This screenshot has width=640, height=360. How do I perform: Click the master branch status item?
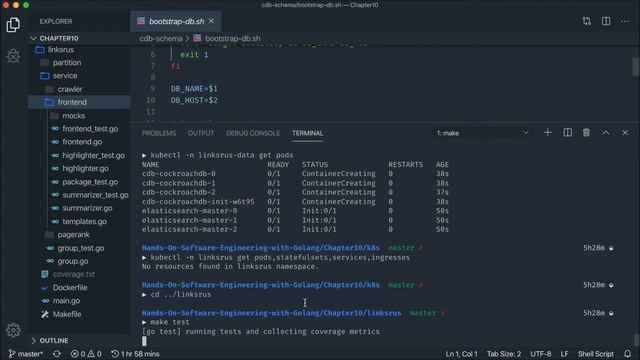coord(25,354)
